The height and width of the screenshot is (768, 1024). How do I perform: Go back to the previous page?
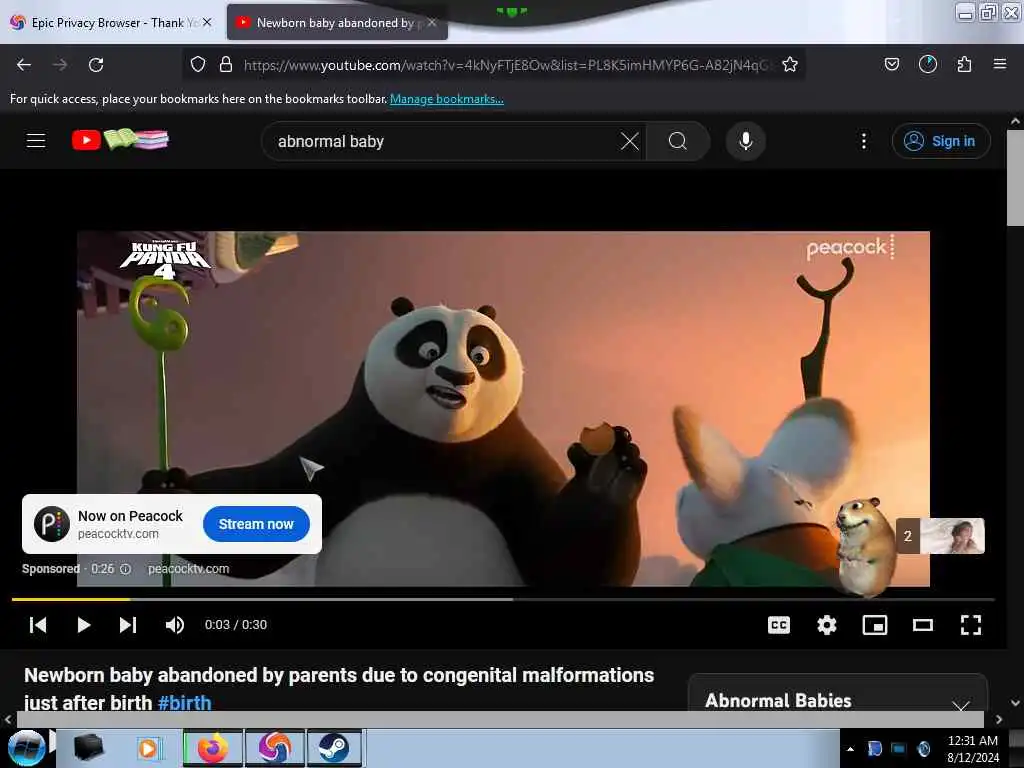pyautogui.click(x=24, y=65)
